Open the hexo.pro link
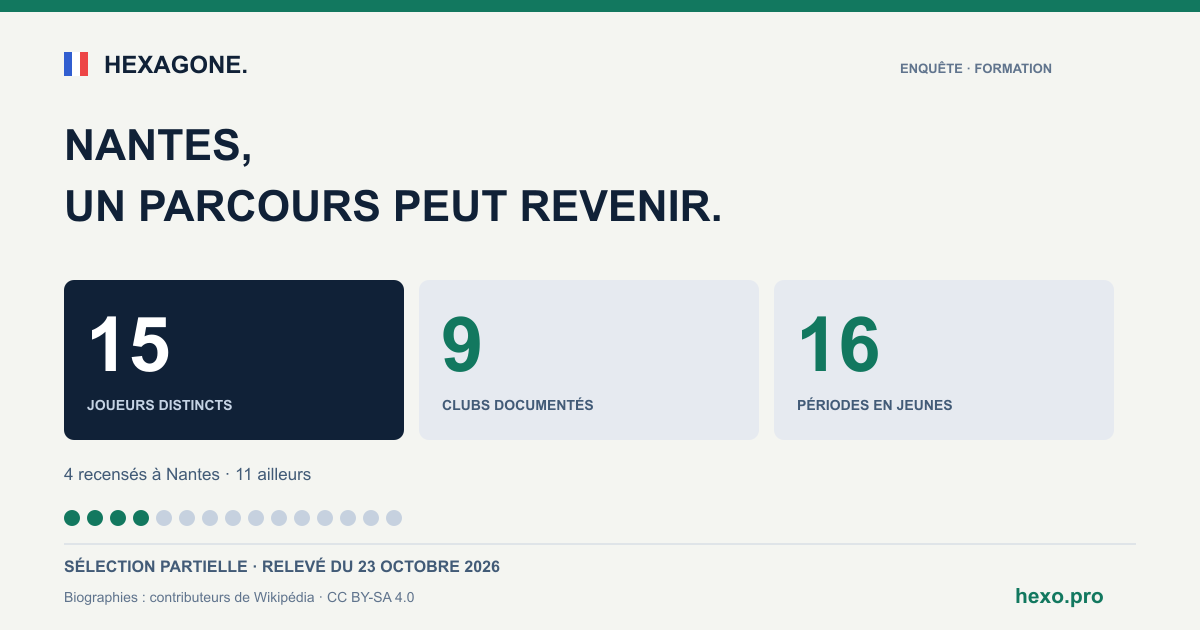Viewport: 1200px width, 630px height. click(1059, 596)
